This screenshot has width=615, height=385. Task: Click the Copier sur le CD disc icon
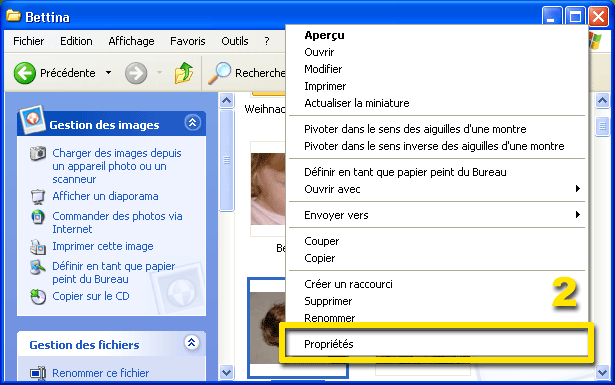[38, 297]
